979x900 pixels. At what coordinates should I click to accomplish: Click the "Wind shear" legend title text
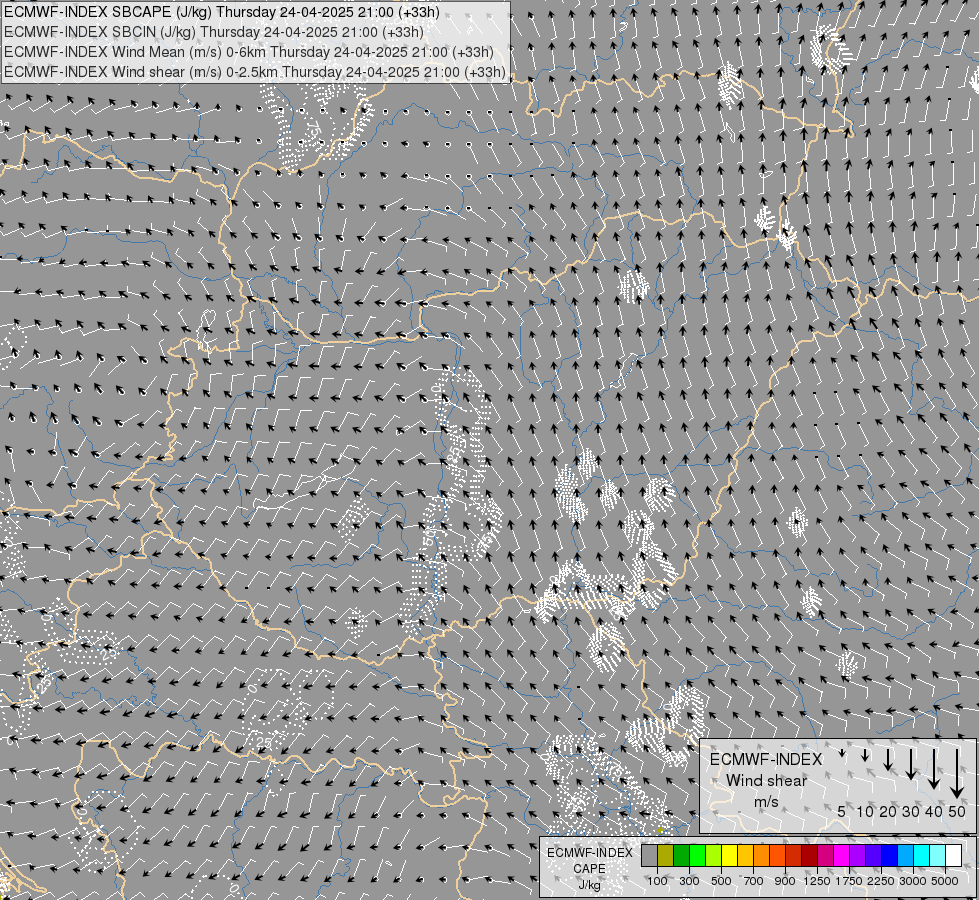[766, 781]
